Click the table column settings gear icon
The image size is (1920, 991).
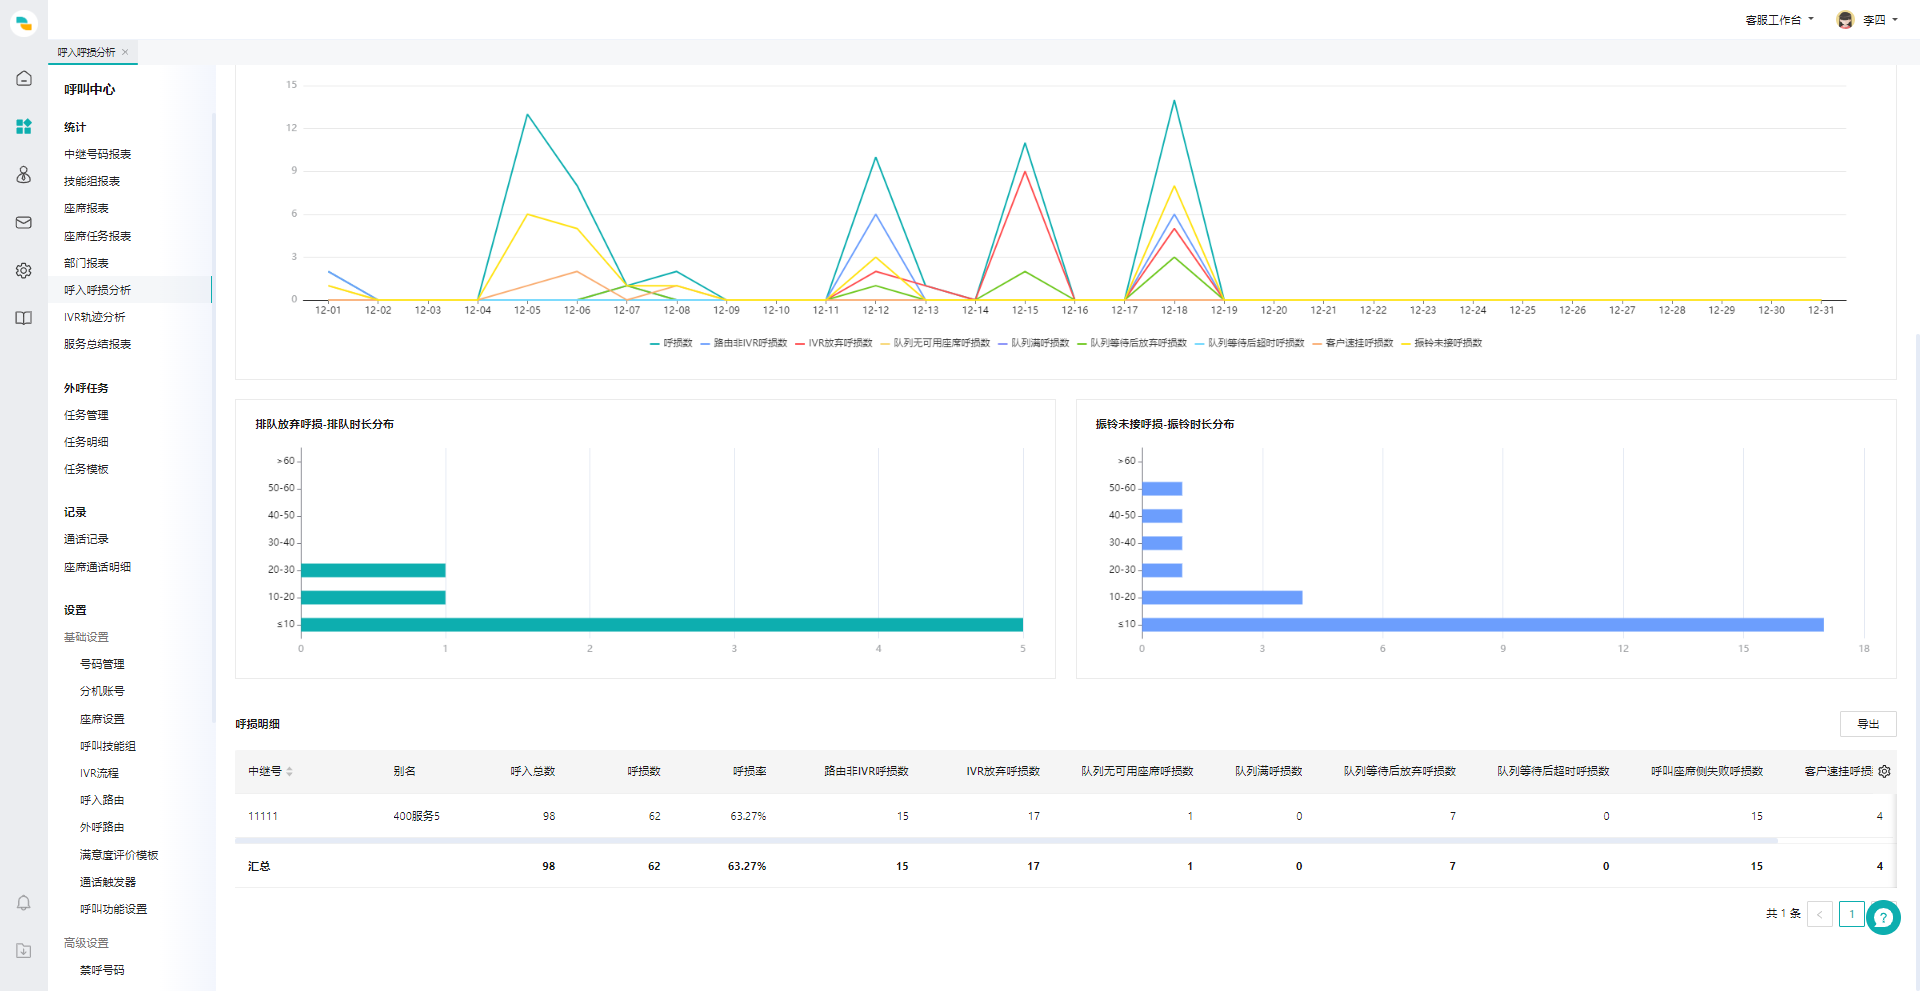click(1884, 771)
